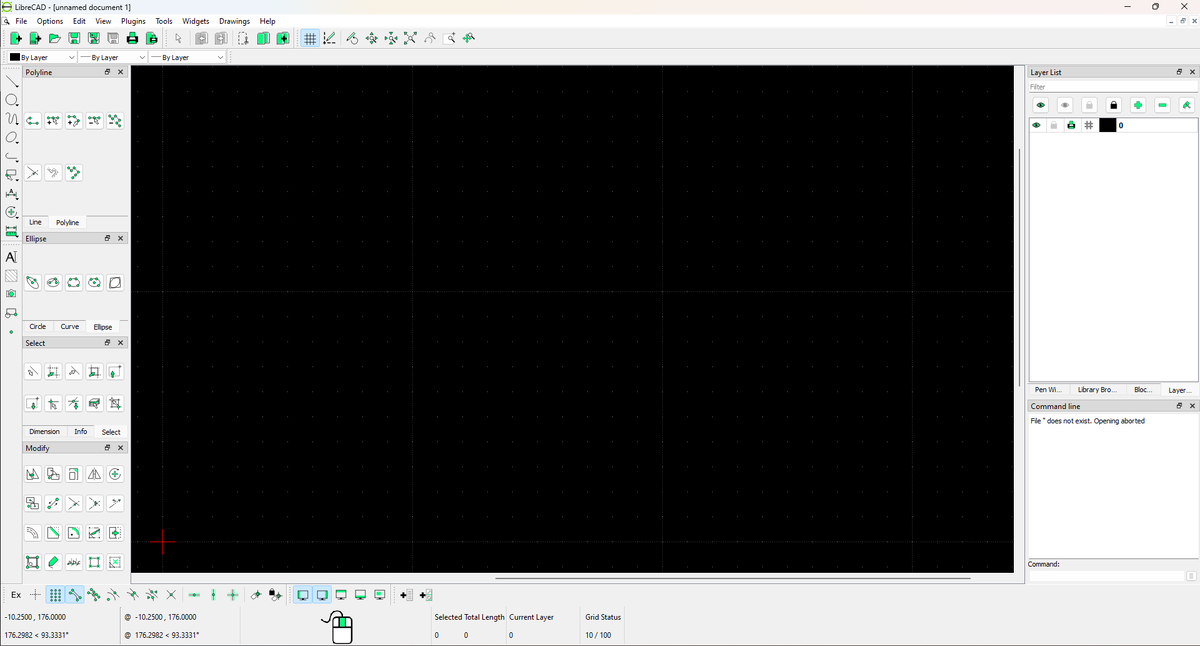The height and width of the screenshot is (646, 1200).
Task: Switch to the Circle tab
Action: (37, 326)
